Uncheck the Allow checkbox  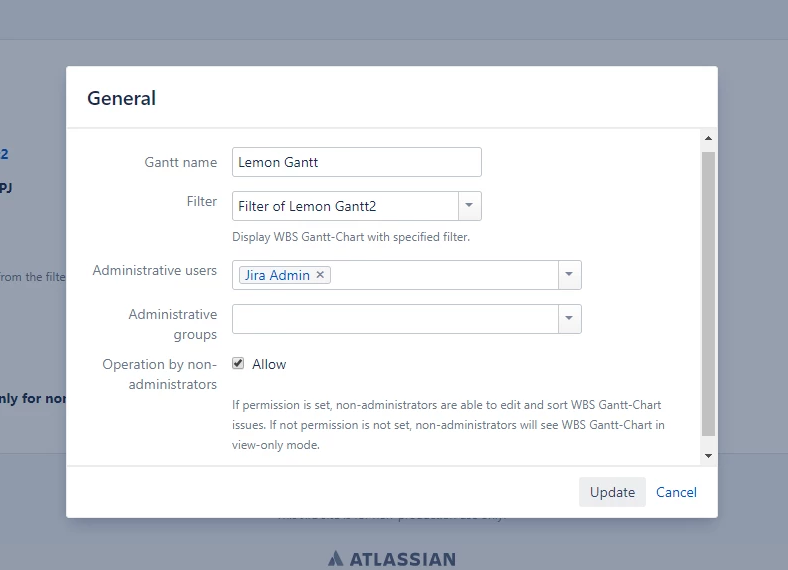[238, 363]
